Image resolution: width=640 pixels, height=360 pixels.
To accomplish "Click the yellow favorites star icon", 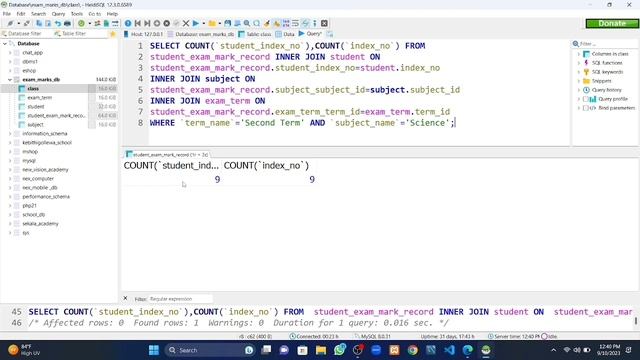I will pyautogui.click(x=113, y=34).
